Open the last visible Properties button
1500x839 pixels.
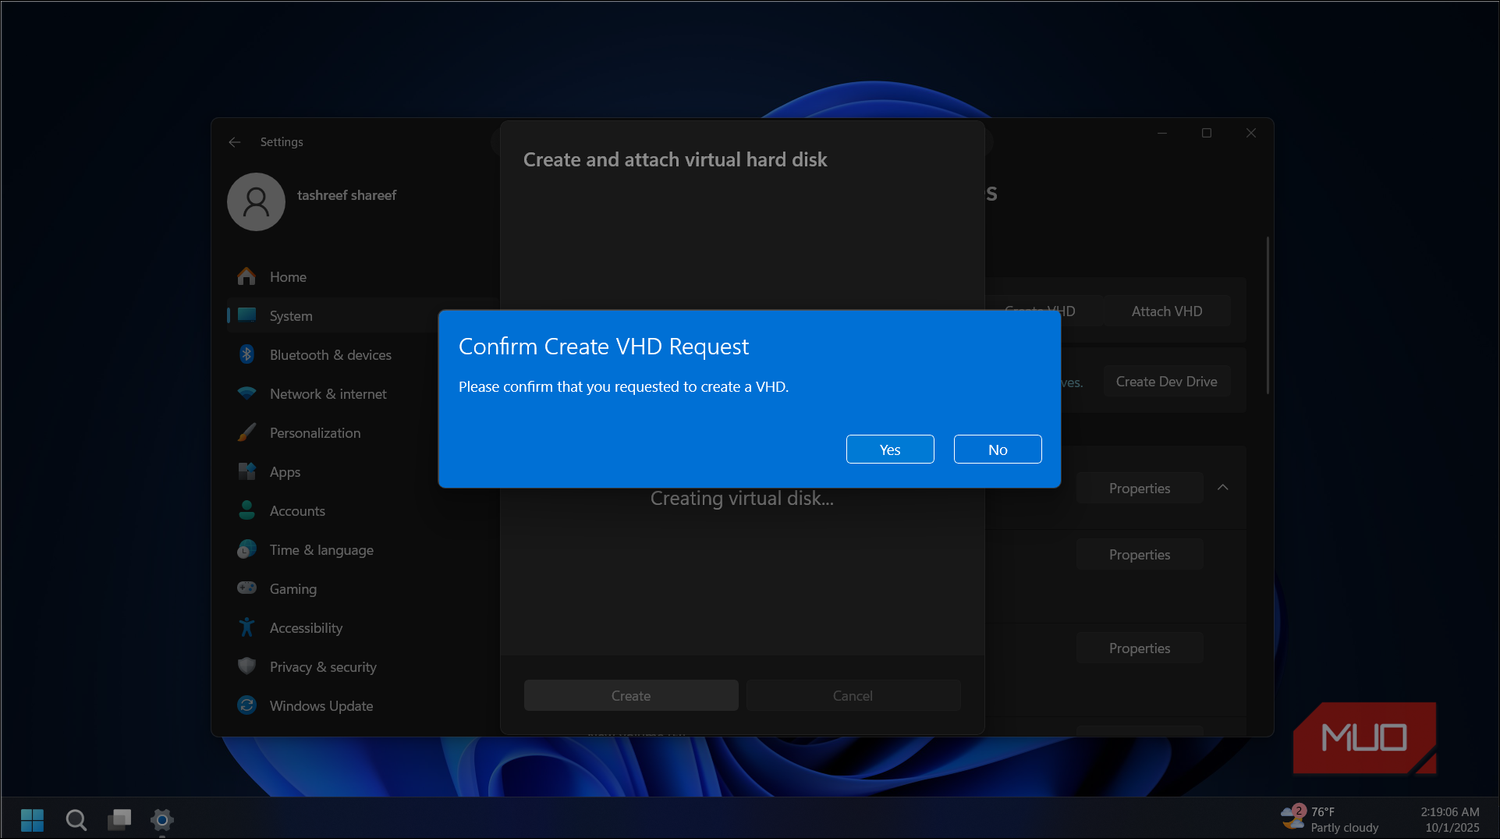[1140, 648]
